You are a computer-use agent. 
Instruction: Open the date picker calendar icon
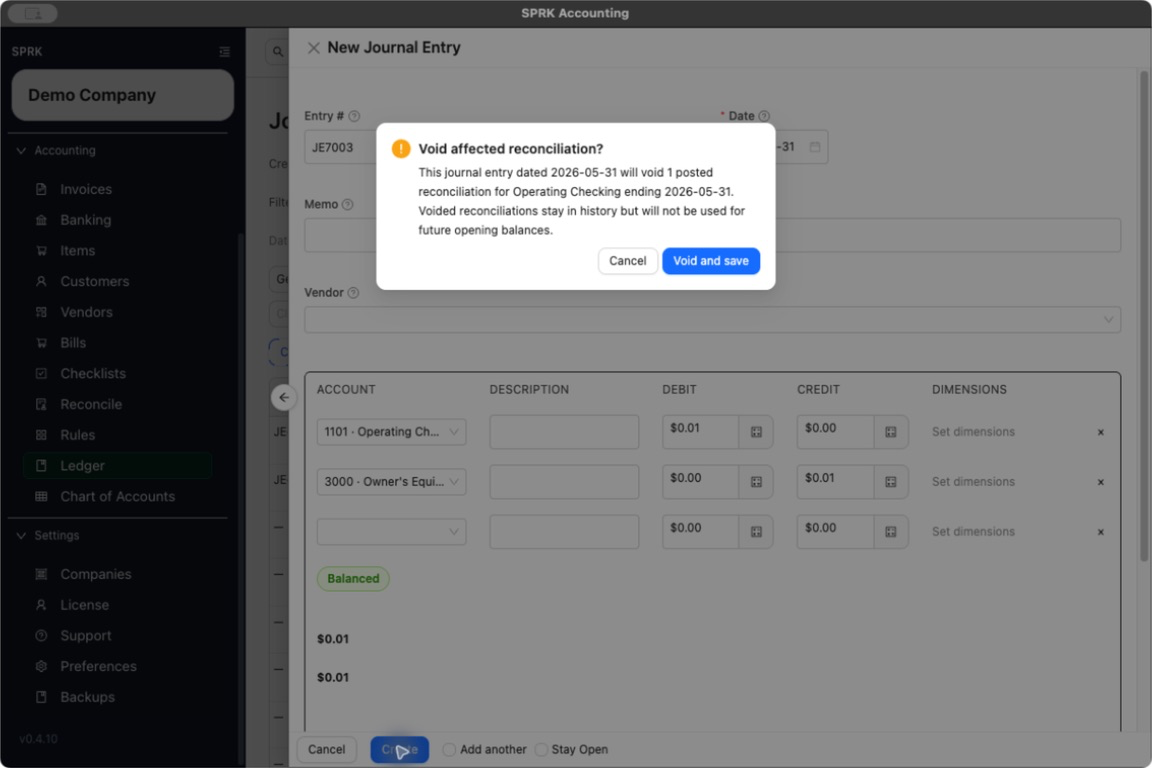point(815,147)
